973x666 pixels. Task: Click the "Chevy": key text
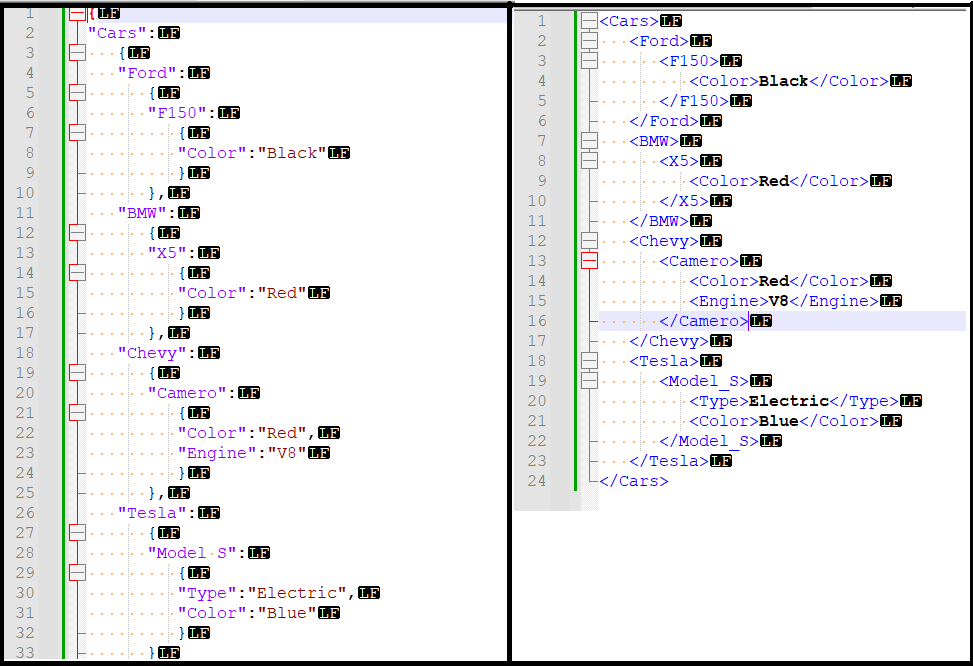click(x=156, y=353)
